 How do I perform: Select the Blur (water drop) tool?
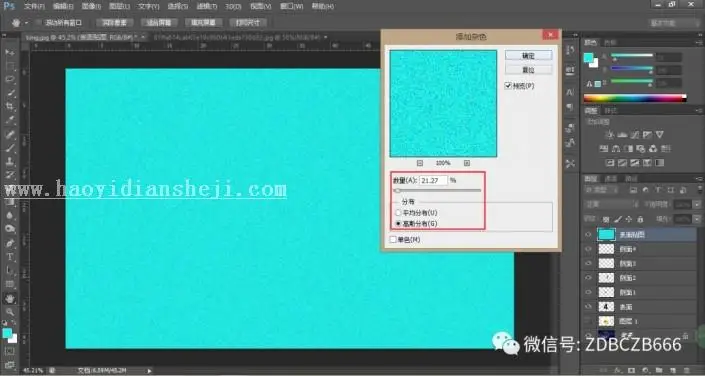[9, 215]
